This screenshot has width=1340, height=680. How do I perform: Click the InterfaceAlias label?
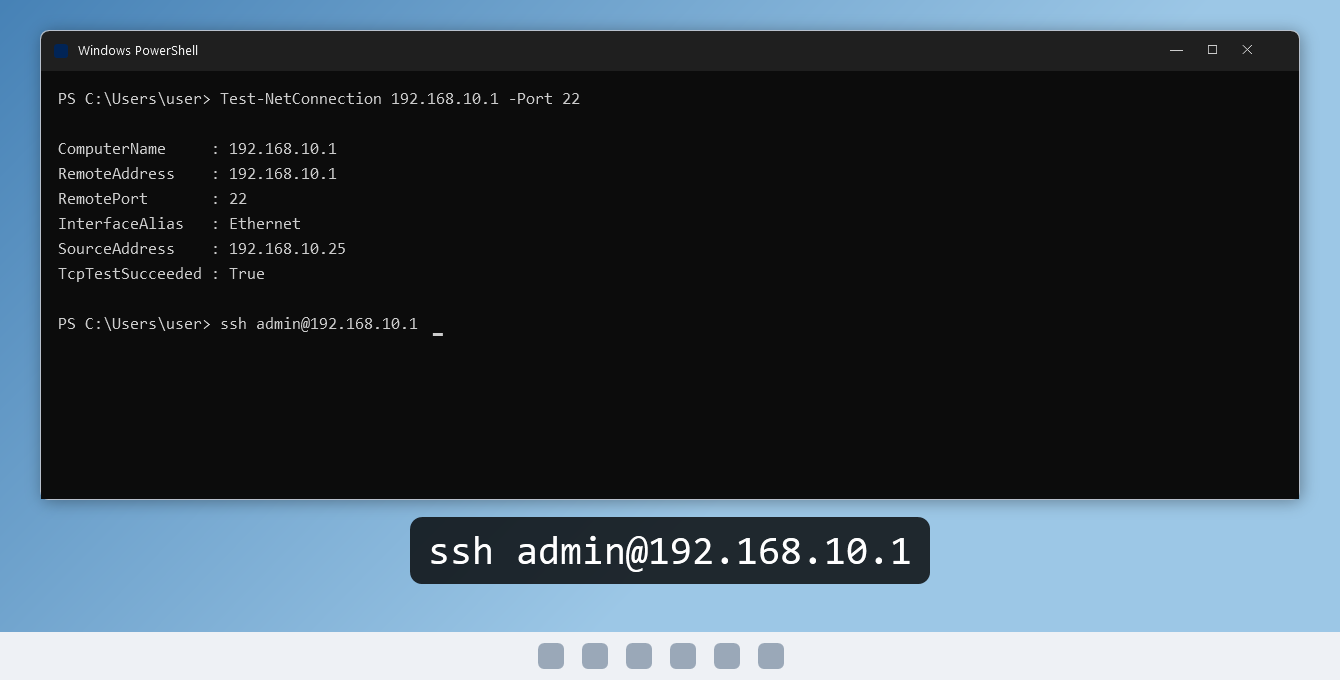[121, 224]
